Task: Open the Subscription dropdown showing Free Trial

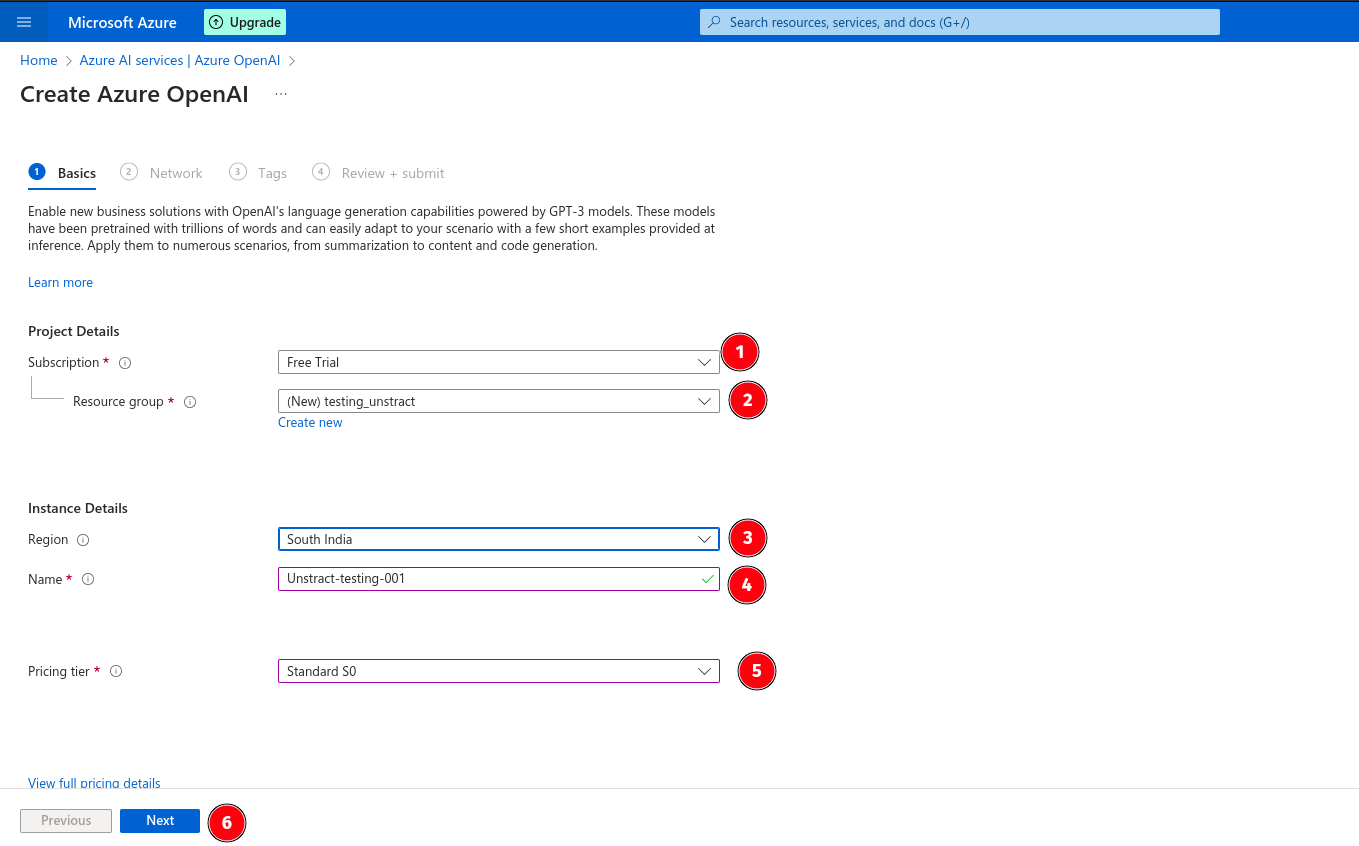Action: 498,362
